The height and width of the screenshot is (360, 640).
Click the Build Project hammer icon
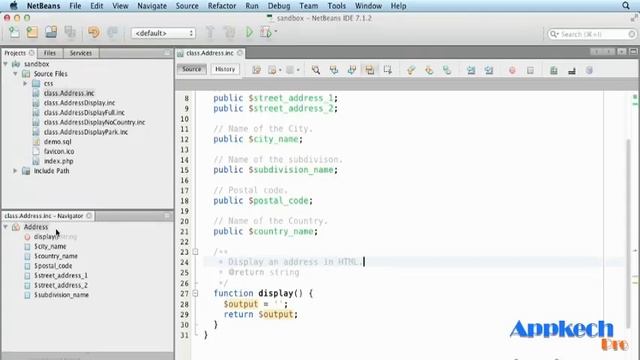coord(210,32)
